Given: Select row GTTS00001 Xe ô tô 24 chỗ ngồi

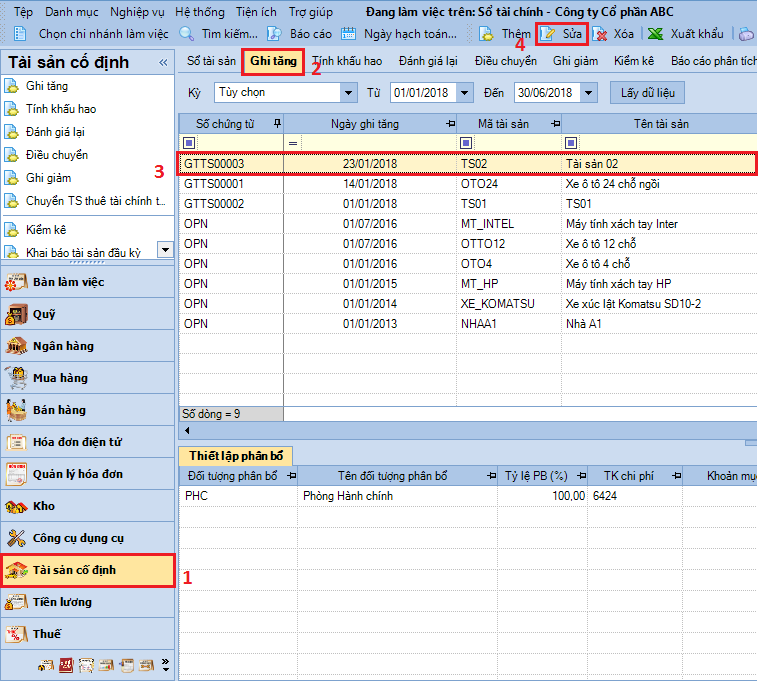Looking at the screenshot, I should 467,184.
